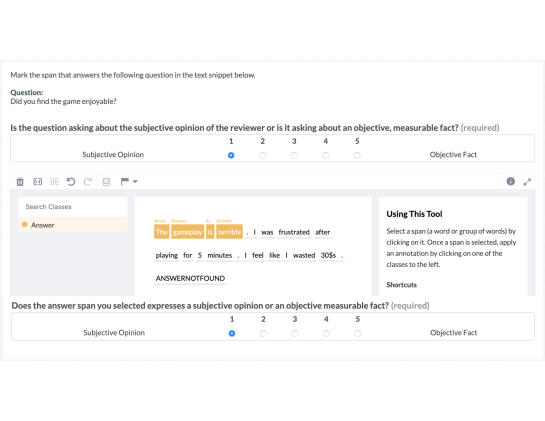This screenshot has width=545, height=421.
Task: Click the orange dot beside the Answer class
Action: click(x=25, y=225)
